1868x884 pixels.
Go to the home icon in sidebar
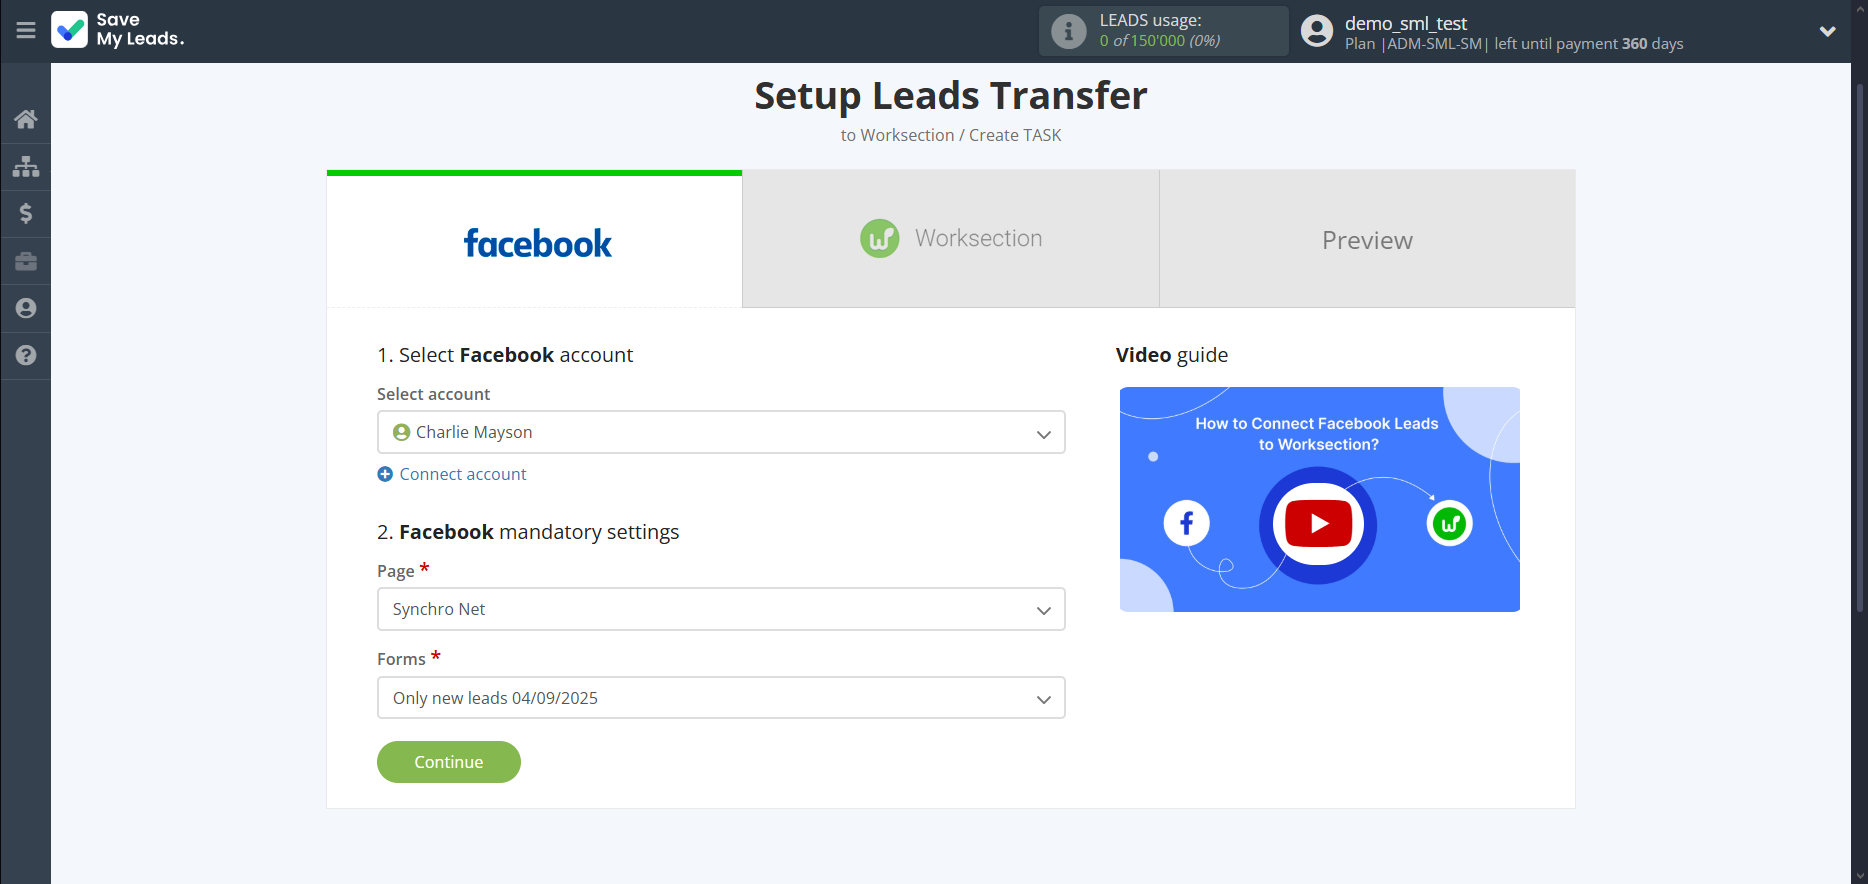26,119
